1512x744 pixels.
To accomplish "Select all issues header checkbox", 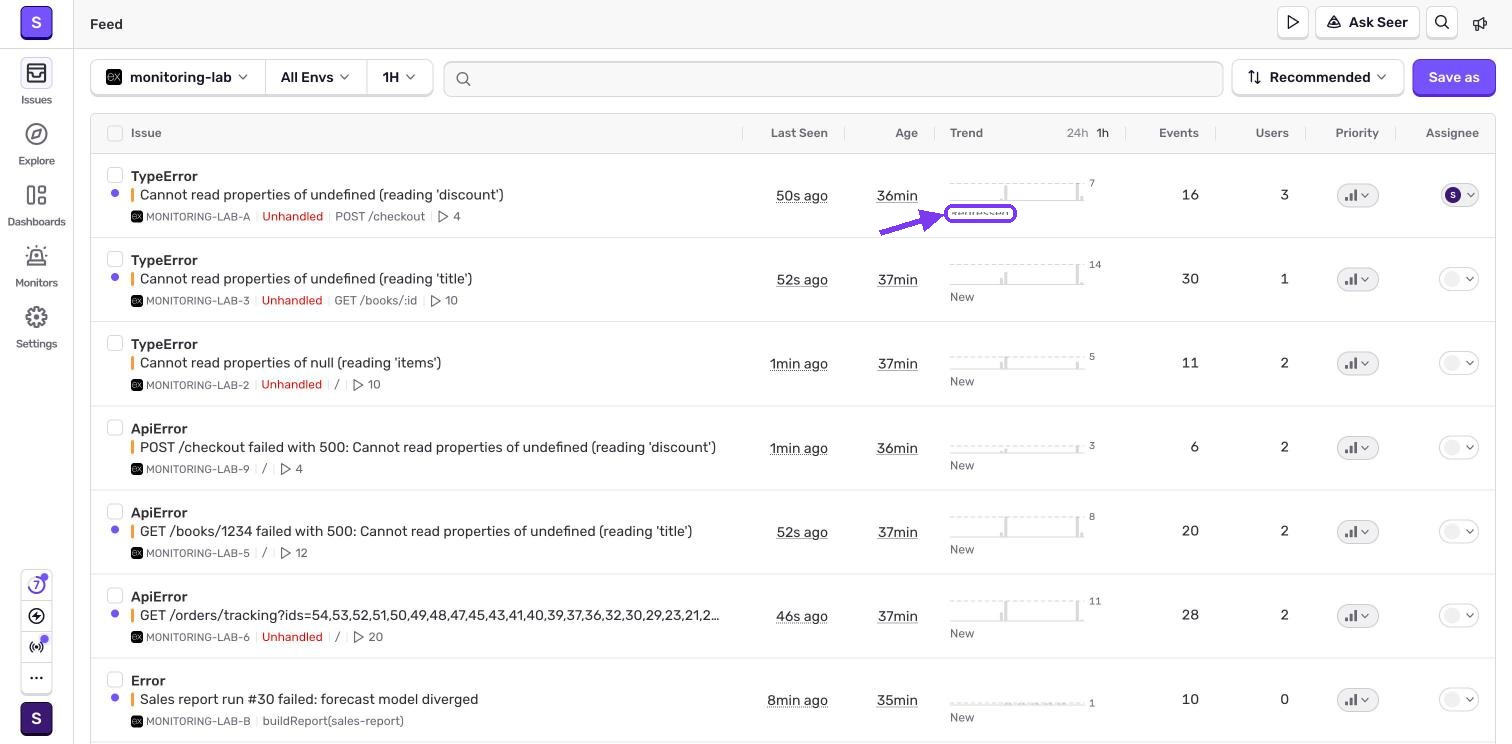I will [x=115, y=133].
